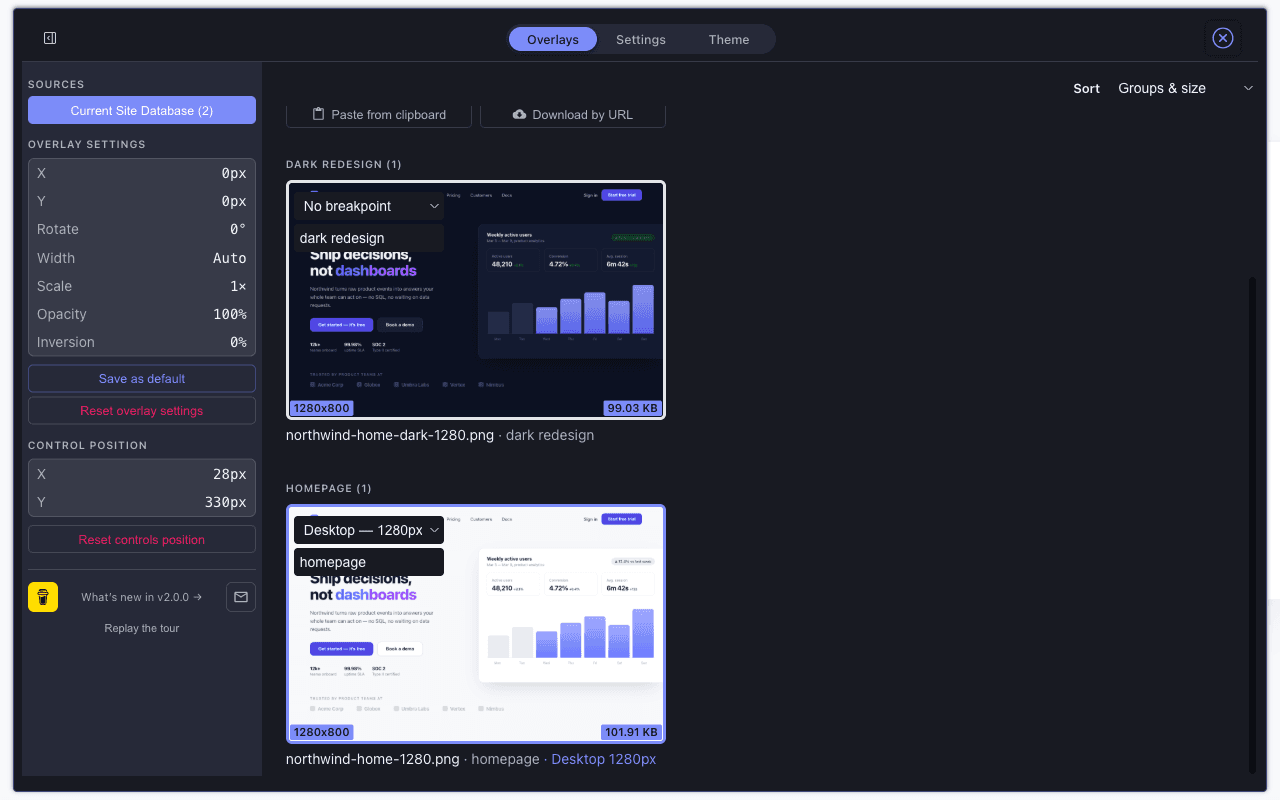
Task: Click the DARK REDESIGN (1) group header
Action: click(344, 164)
